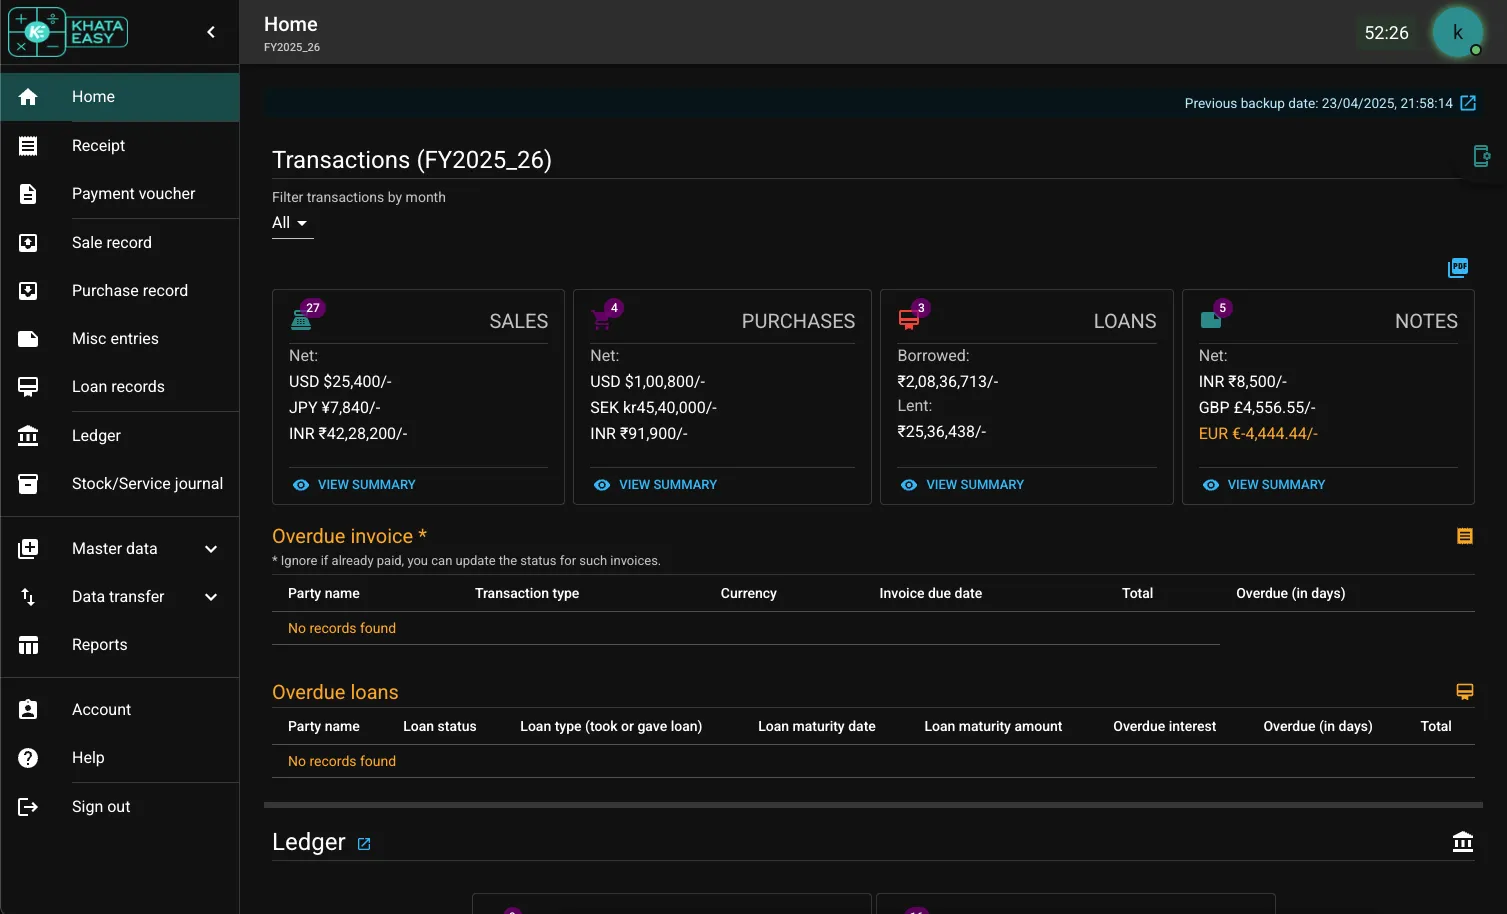Open the Ledger external link icon

(x=364, y=844)
